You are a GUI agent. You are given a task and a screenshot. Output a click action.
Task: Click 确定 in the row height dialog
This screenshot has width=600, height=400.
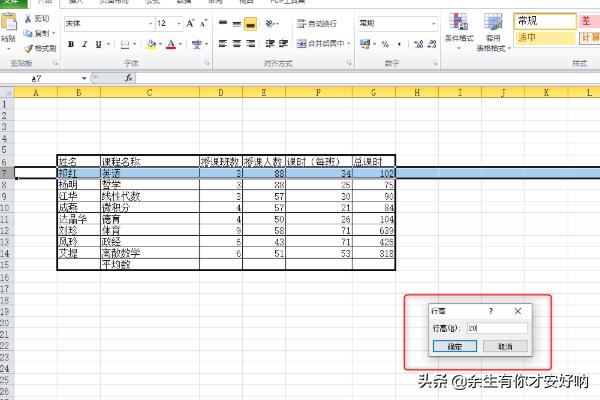point(455,346)
